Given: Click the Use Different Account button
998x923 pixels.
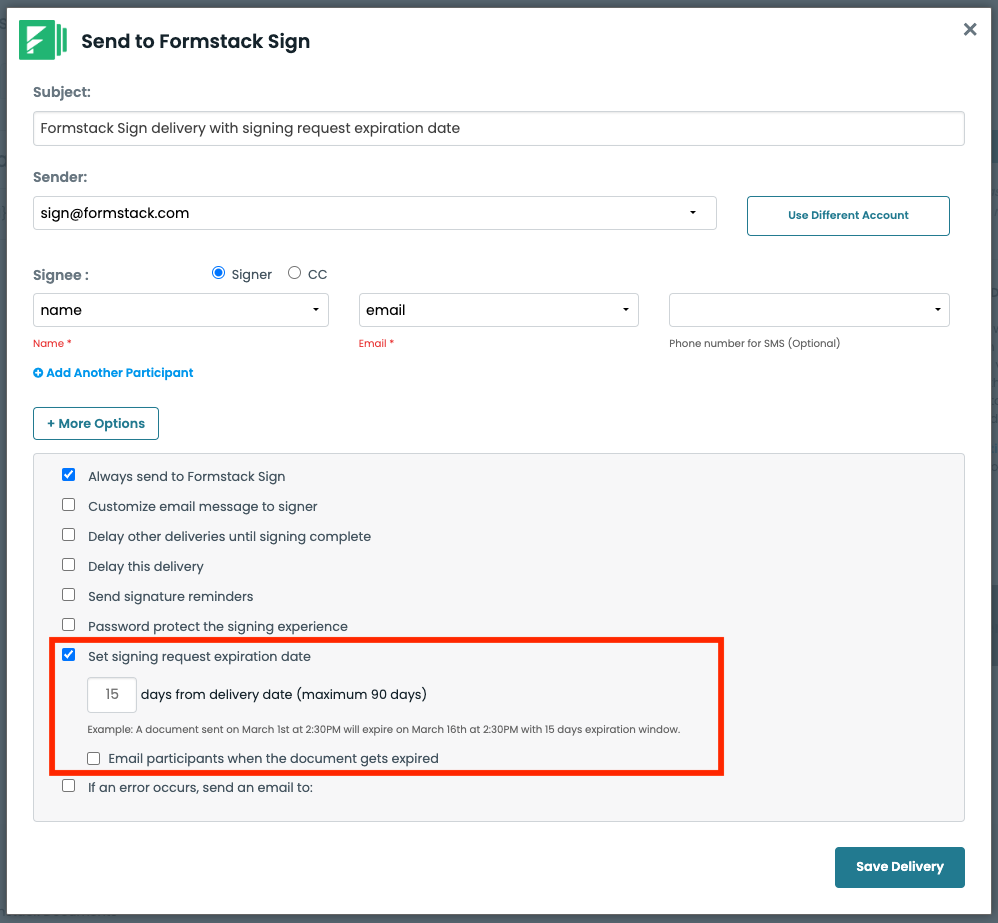Looking at the screenshot, I should [x=848, y=216].
